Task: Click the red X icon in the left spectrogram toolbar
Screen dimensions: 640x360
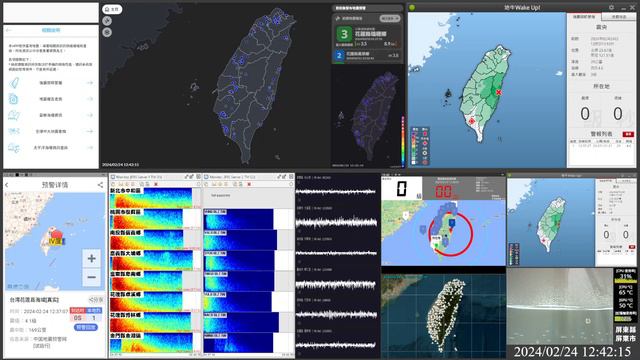Action: (x=156, y=184)
